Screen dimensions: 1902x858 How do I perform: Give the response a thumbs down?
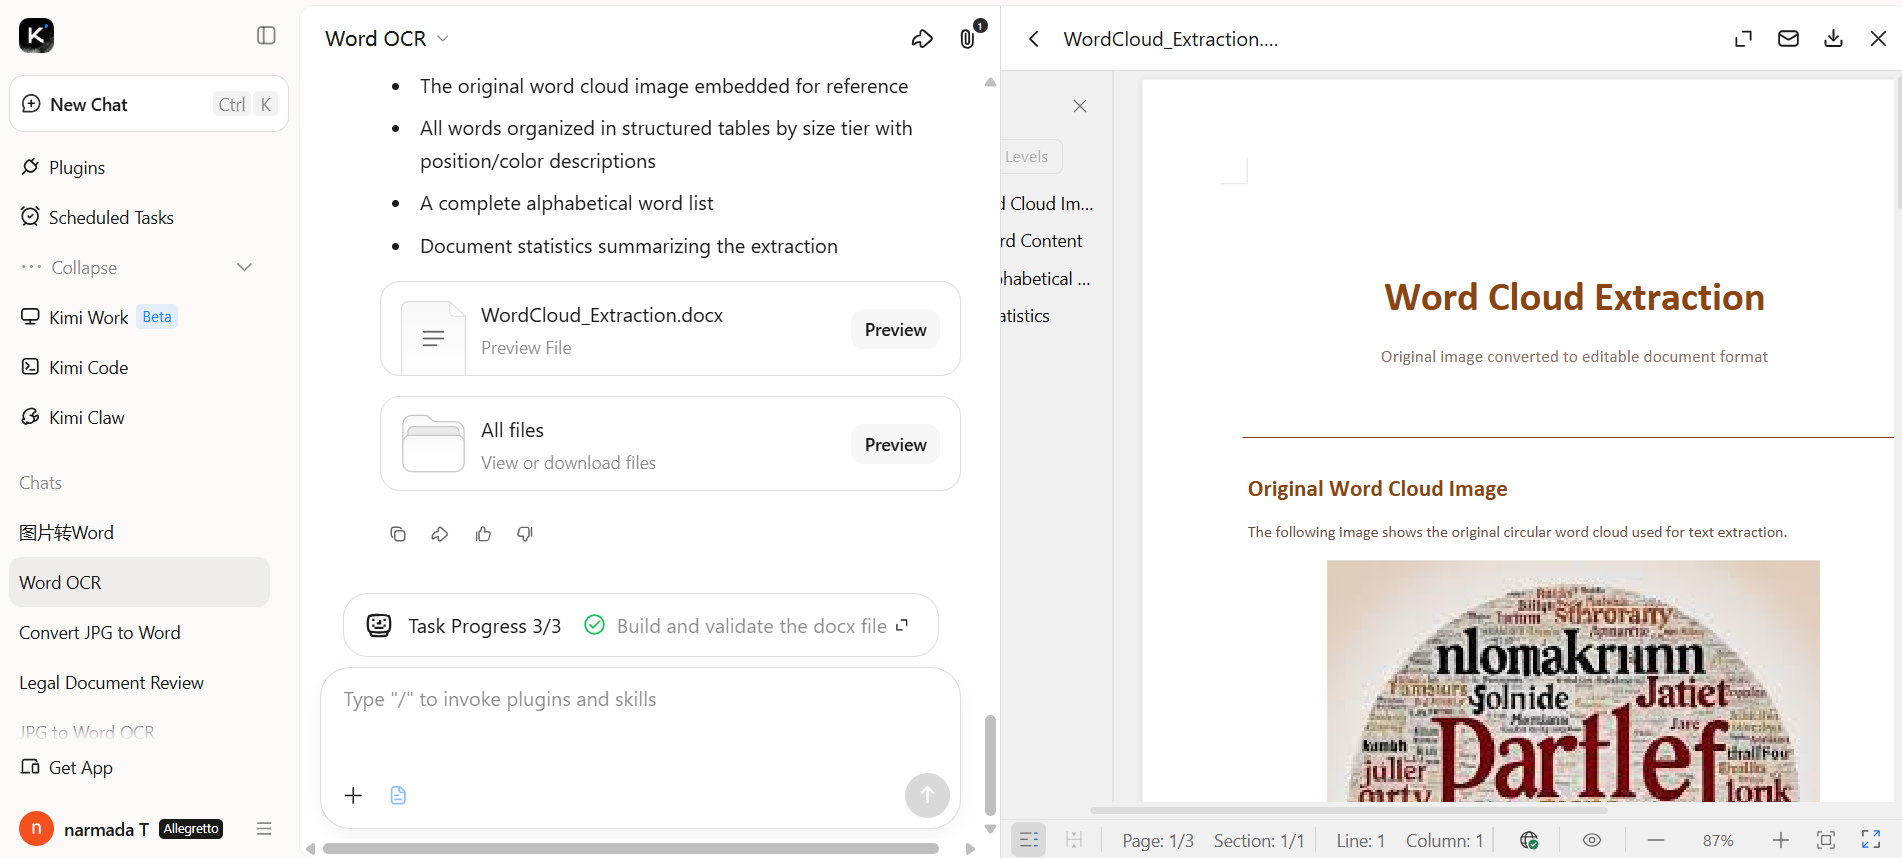click(x=525, y=534)
